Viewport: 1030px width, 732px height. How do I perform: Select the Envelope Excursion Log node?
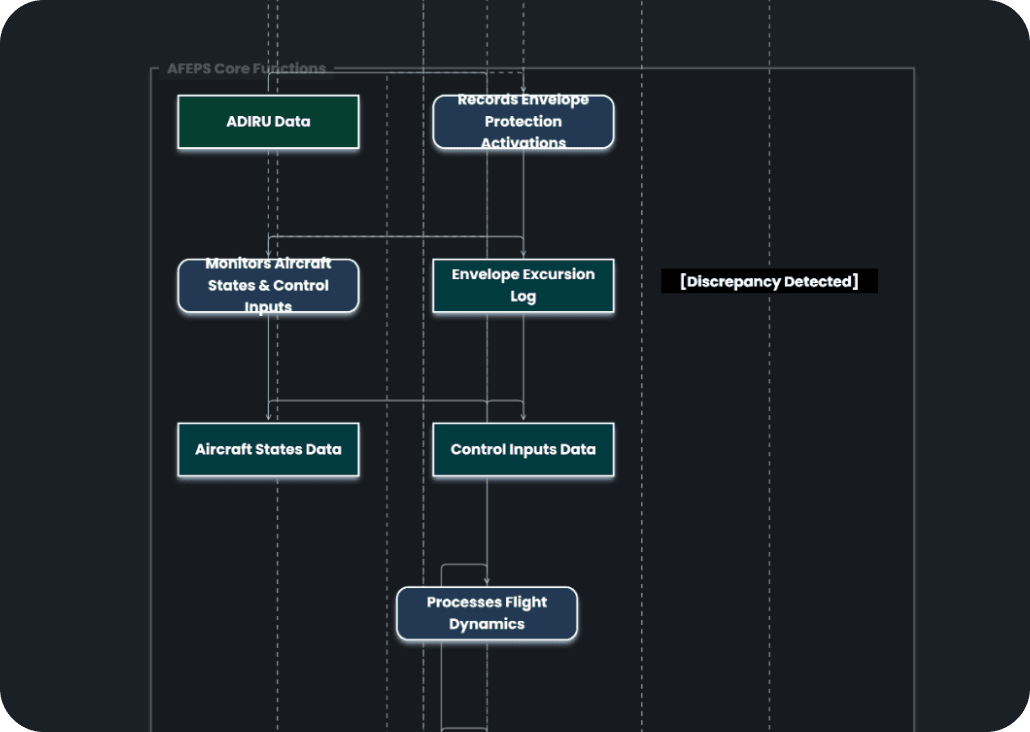(523, 286)
